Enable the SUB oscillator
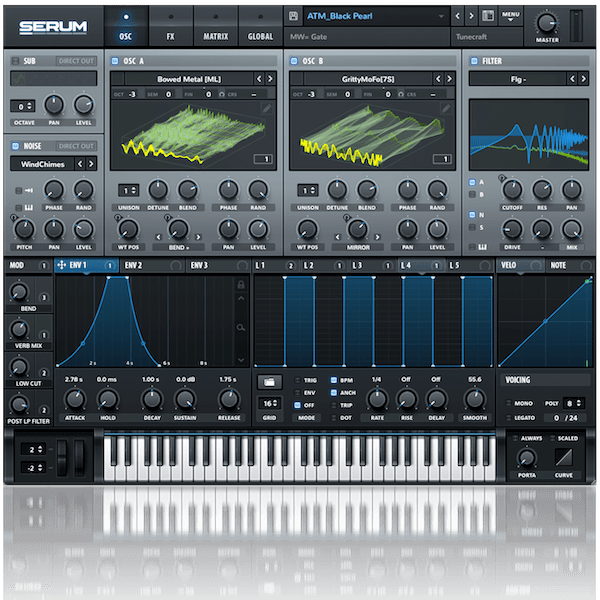The height and width of the screenshot is (600, 600). [x=16, y=61]
